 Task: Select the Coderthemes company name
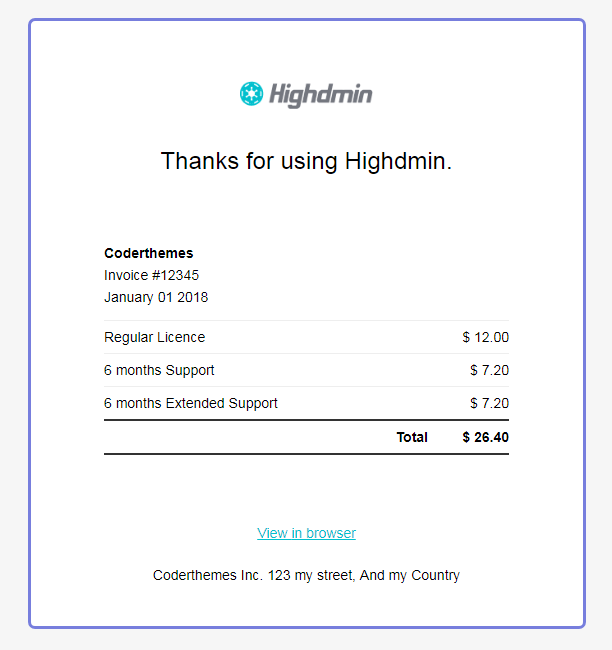pyautogui.click(x=149, y=253)
